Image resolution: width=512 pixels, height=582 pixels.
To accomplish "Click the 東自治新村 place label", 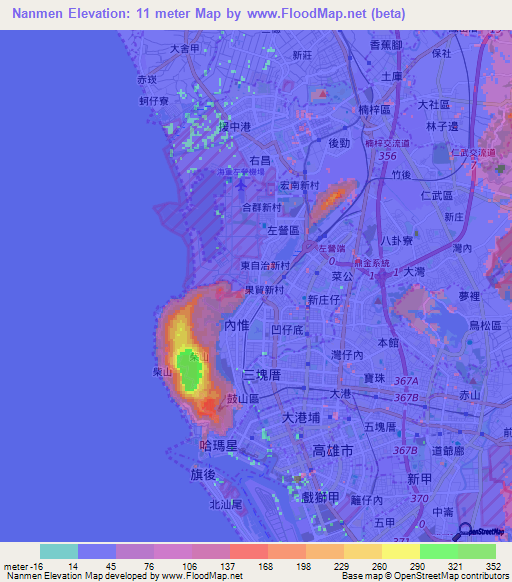I will click(x=265, y=265).
